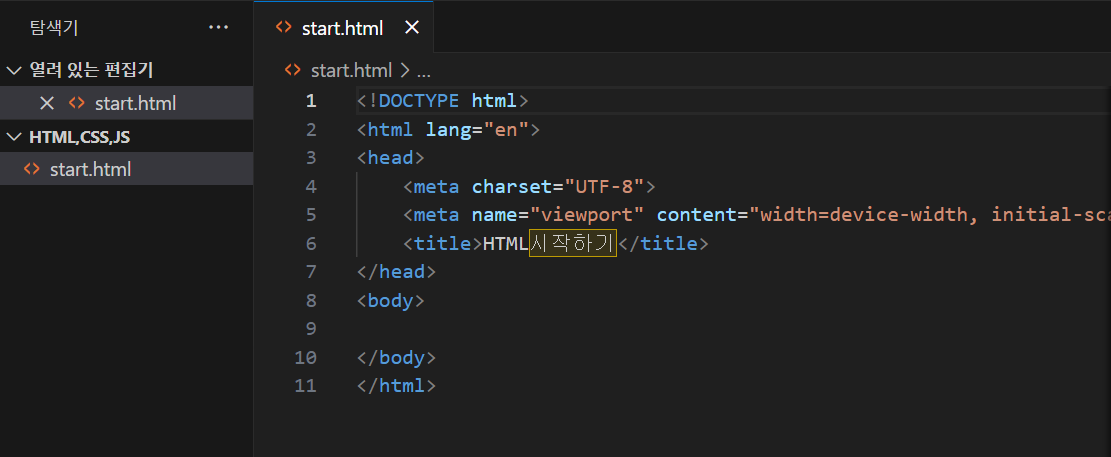Screen dimensions: 1111x457
Task: Click the closing /body tag
Action: pyautogui.click(x=396, y=358)
